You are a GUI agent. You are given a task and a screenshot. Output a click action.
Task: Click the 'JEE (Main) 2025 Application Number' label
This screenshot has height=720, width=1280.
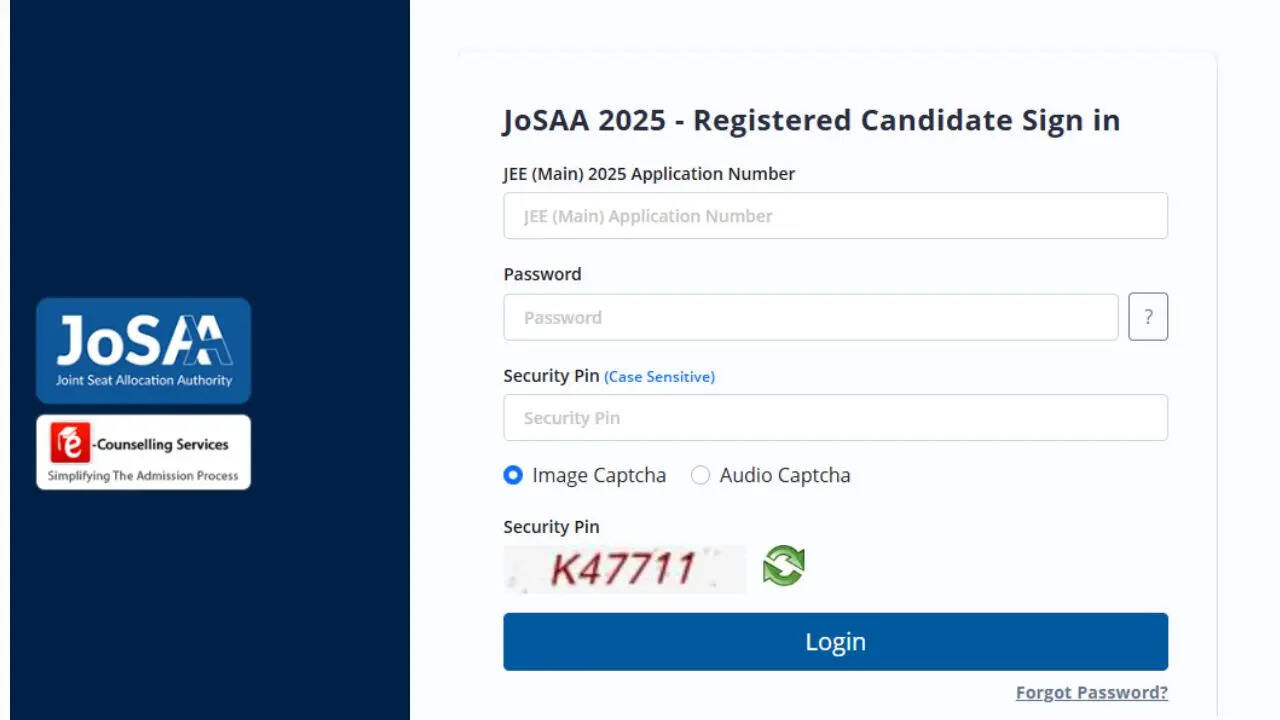649,174
